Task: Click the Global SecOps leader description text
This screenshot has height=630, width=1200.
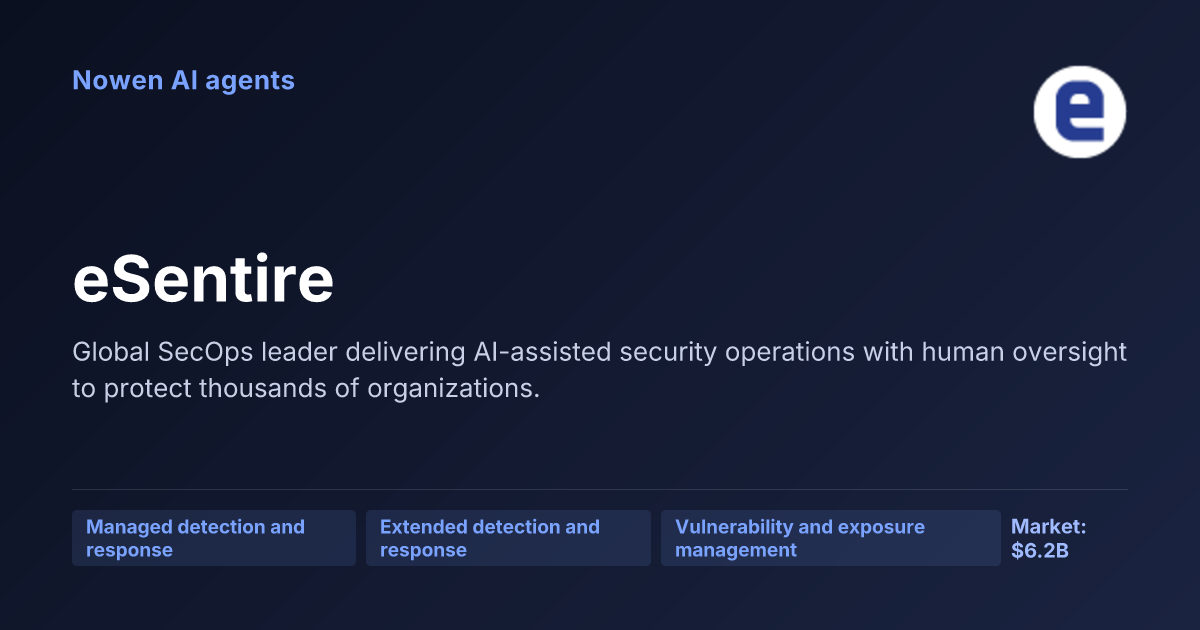Action: tap(599, 370)
